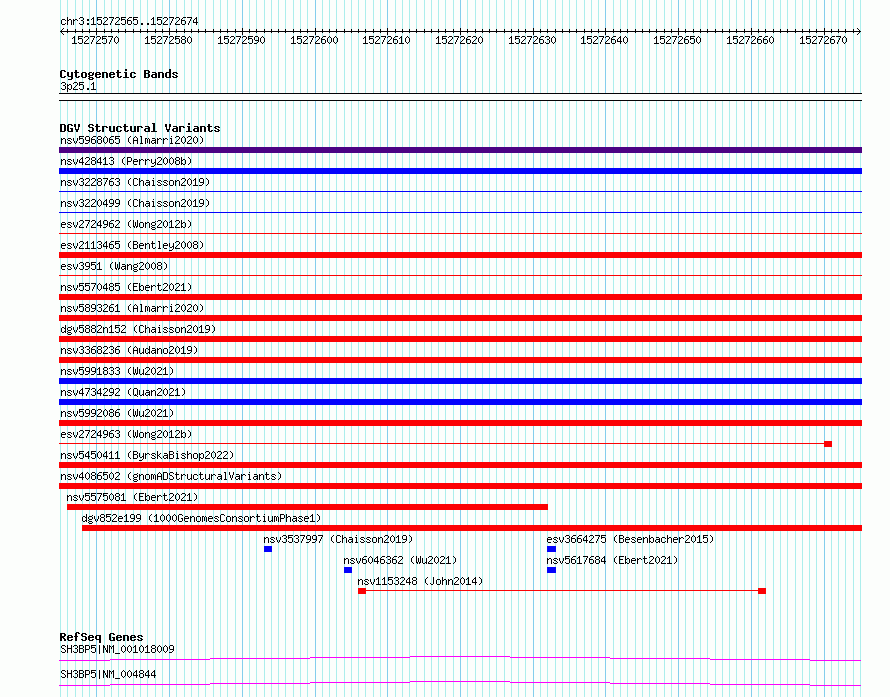Viewport: 890px width, 697px height.
Task: Click the right red end block of nsv1153248
Action: [762, 591]
